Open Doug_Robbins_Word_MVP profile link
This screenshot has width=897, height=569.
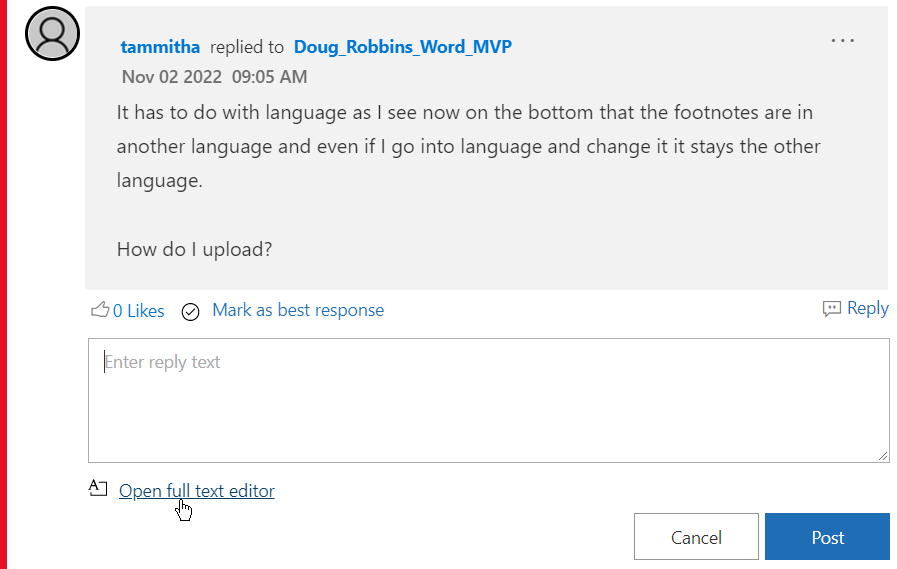click(x=403, y=47)
